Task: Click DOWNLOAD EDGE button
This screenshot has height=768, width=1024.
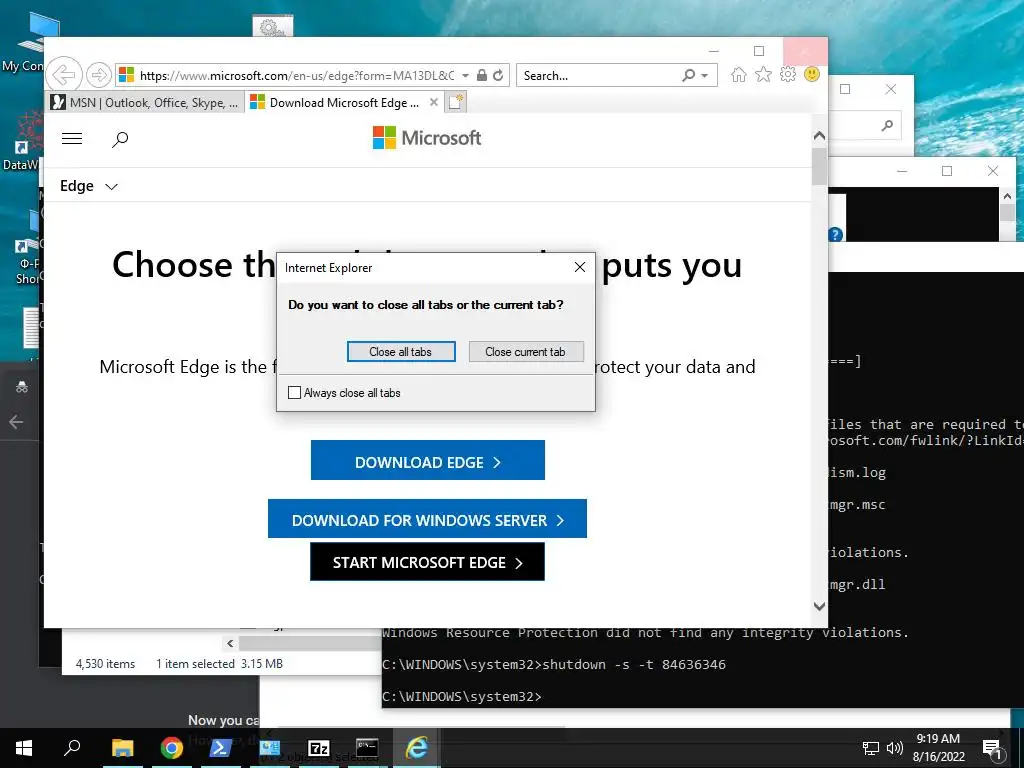Action: point(428,460)
